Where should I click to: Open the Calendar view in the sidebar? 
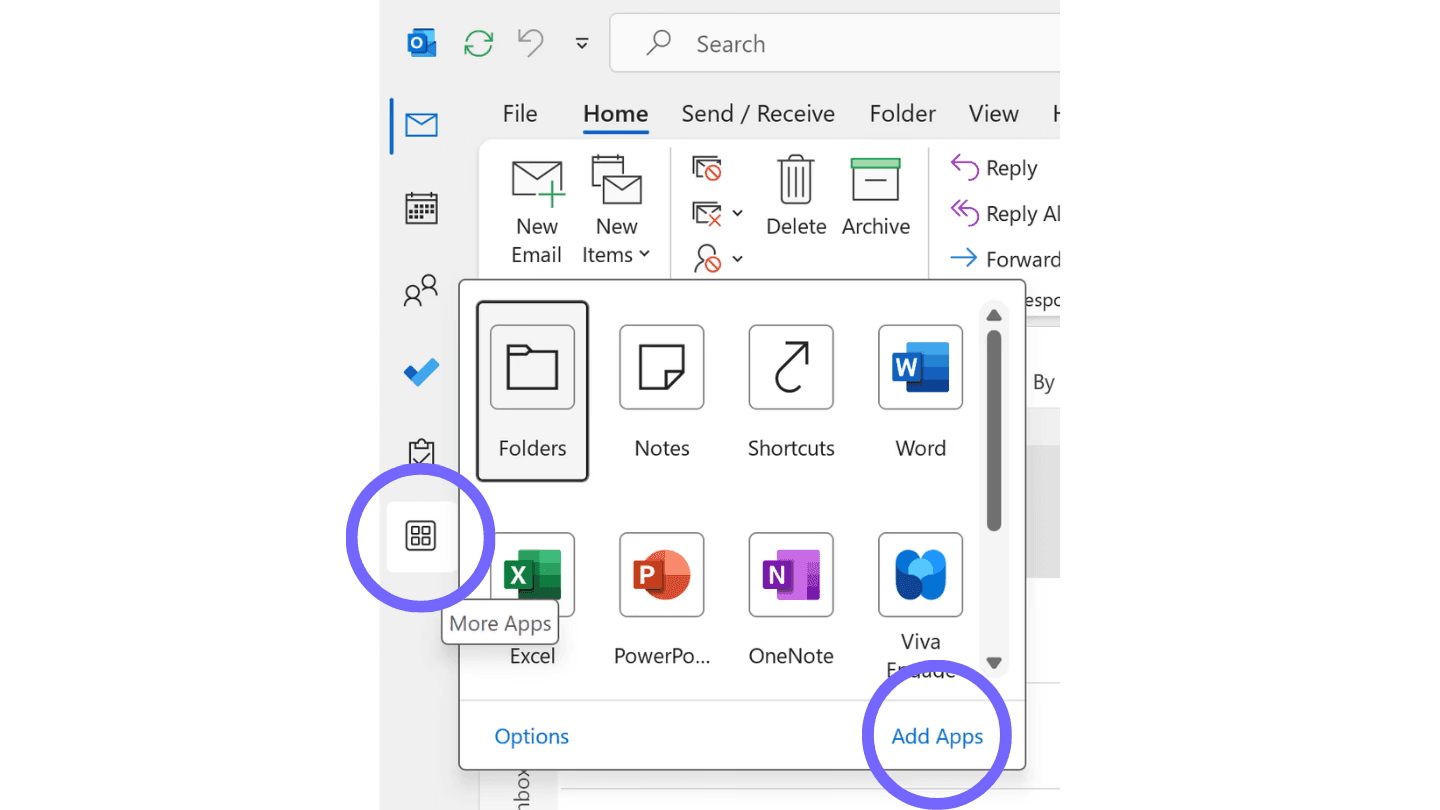[x=421, y=208]
